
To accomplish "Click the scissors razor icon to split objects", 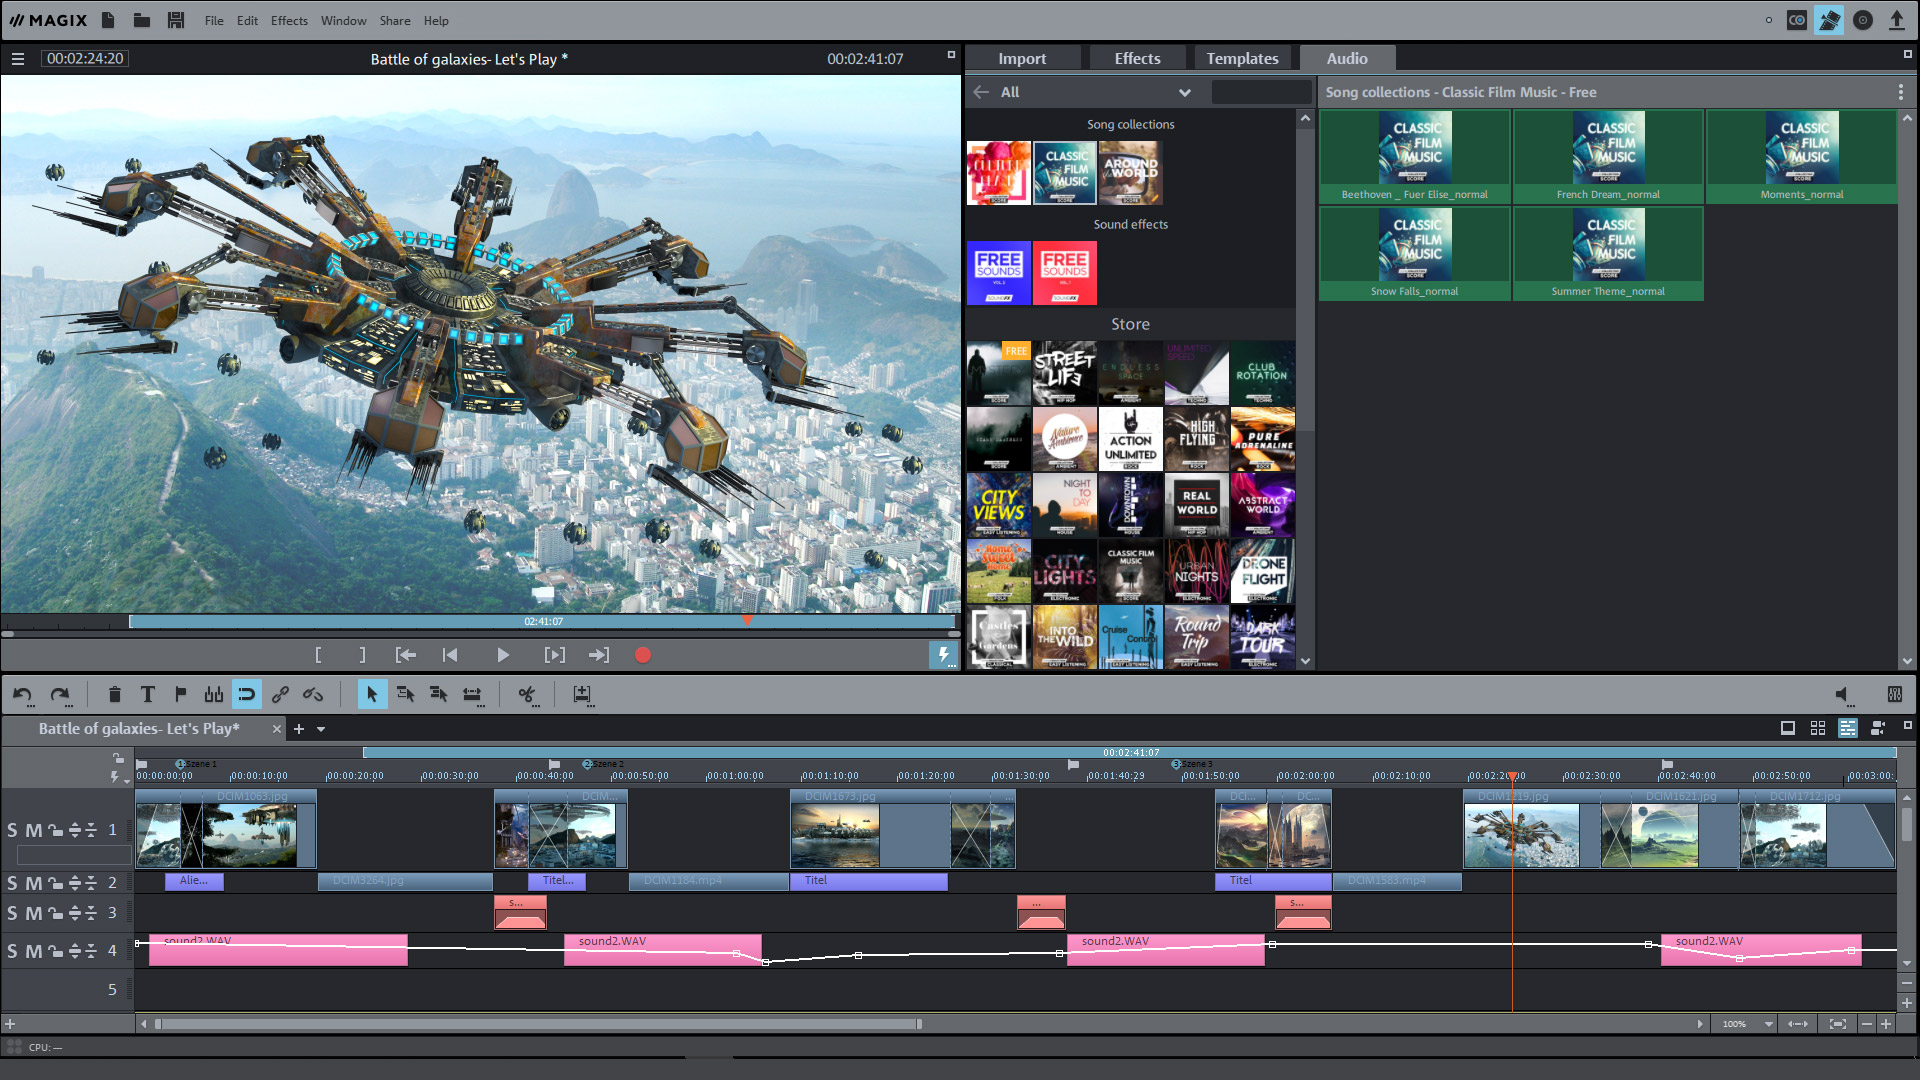I will (x=527, y=694).
